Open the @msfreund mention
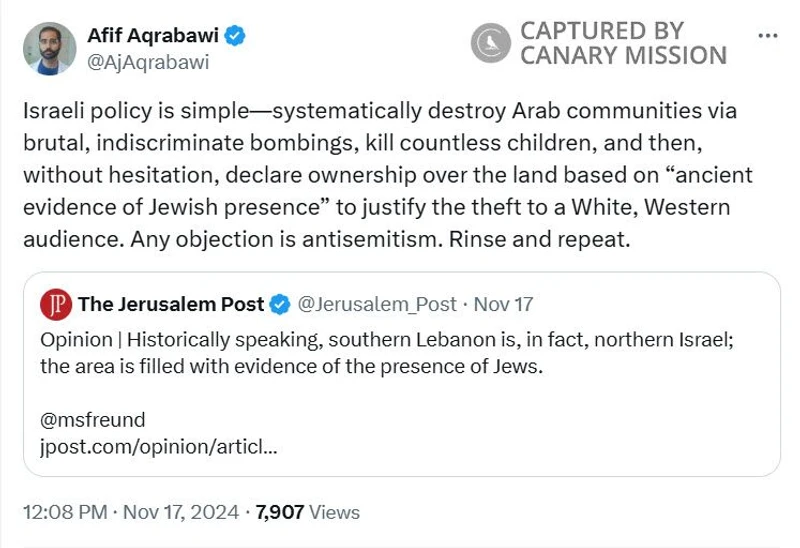 click(93, 419)
